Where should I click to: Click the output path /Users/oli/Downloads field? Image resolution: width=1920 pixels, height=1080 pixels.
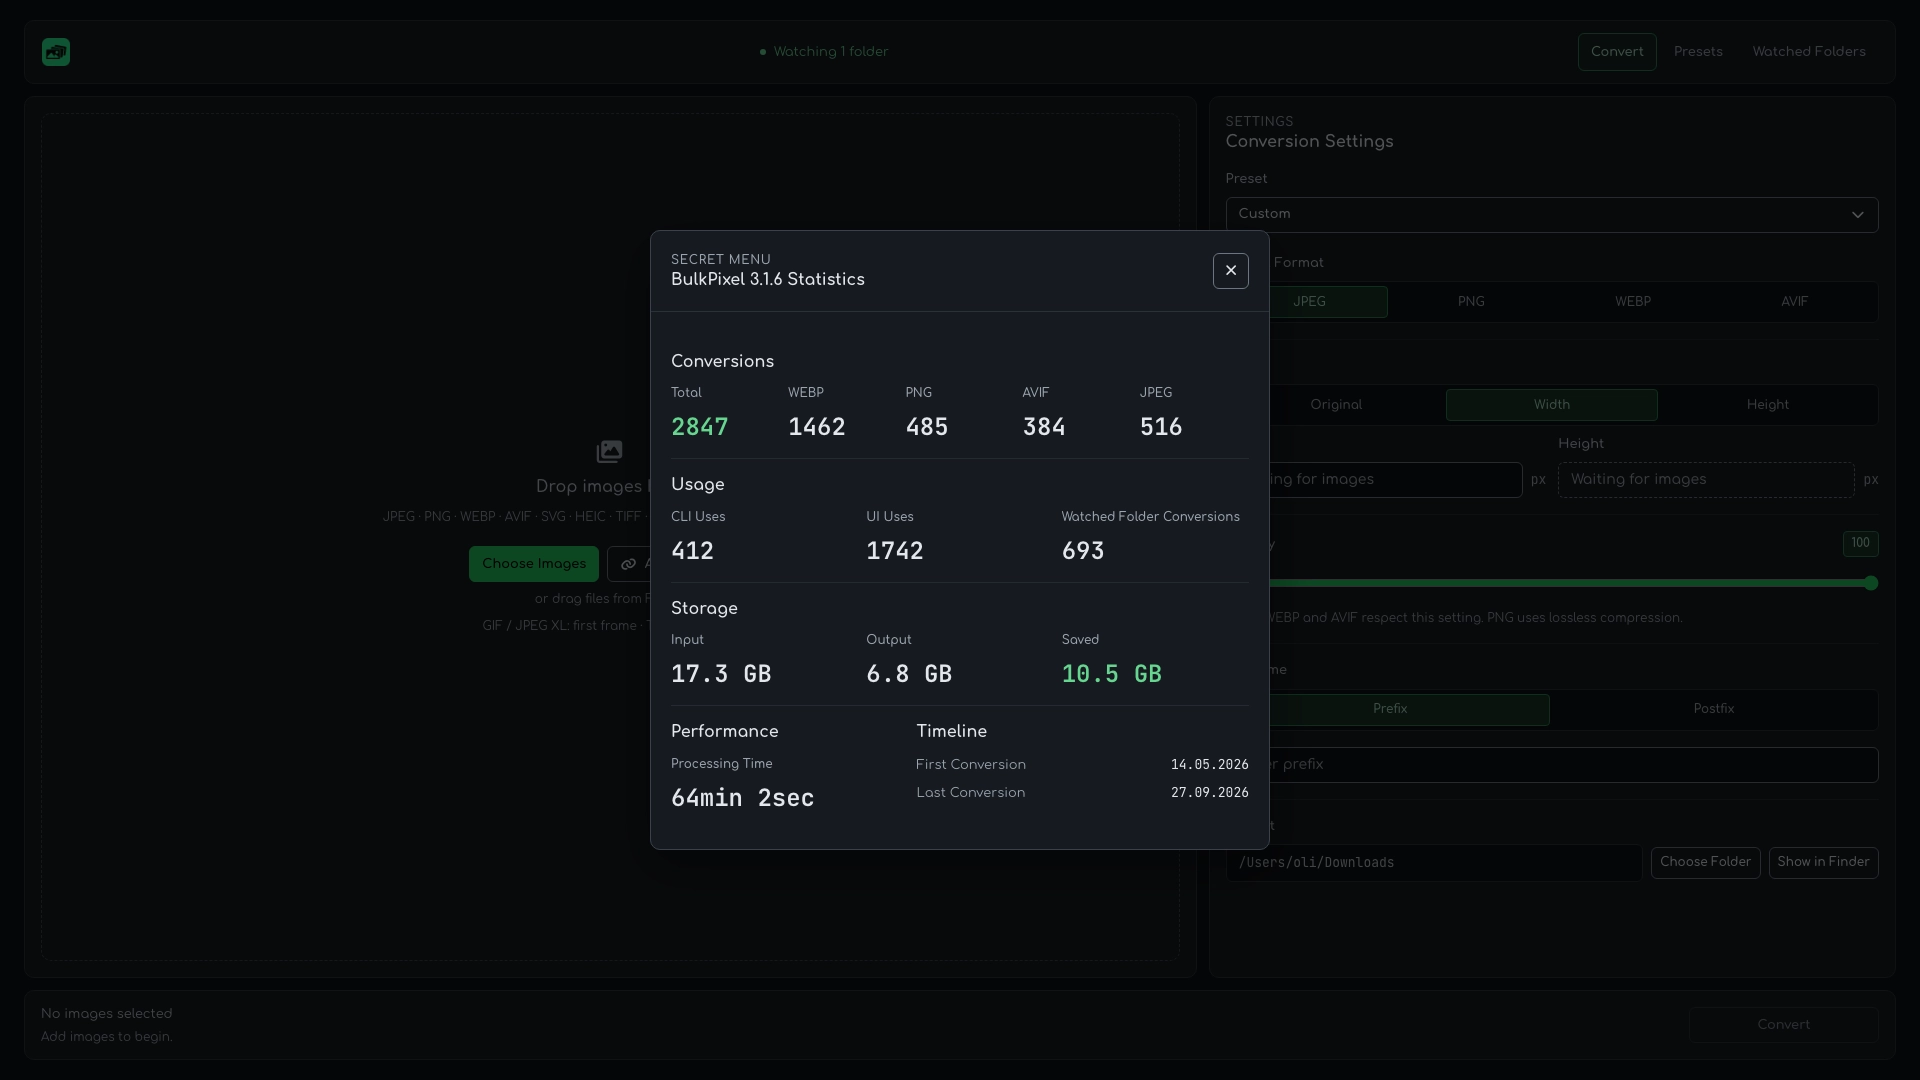[x=1434, y=863]
